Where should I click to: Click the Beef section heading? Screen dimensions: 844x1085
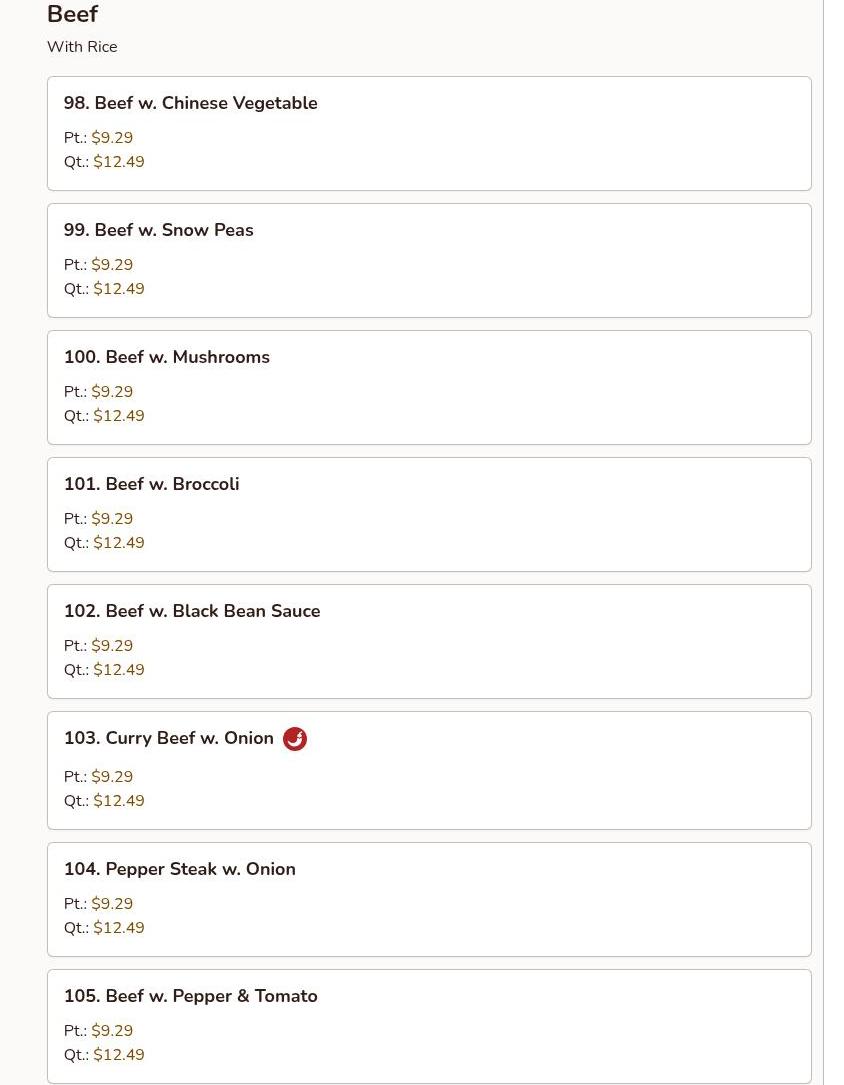(x=73, y=14)
